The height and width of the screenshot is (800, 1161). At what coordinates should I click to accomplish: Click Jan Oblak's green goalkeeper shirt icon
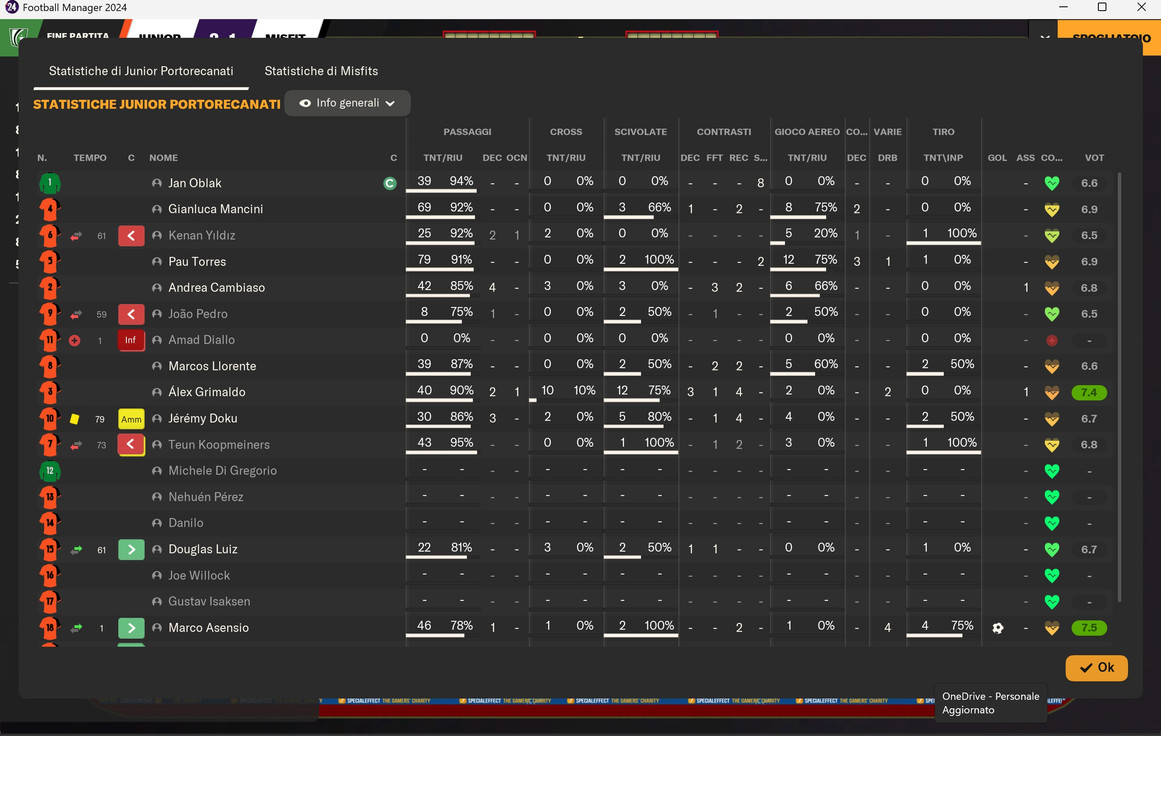point(50,183)
